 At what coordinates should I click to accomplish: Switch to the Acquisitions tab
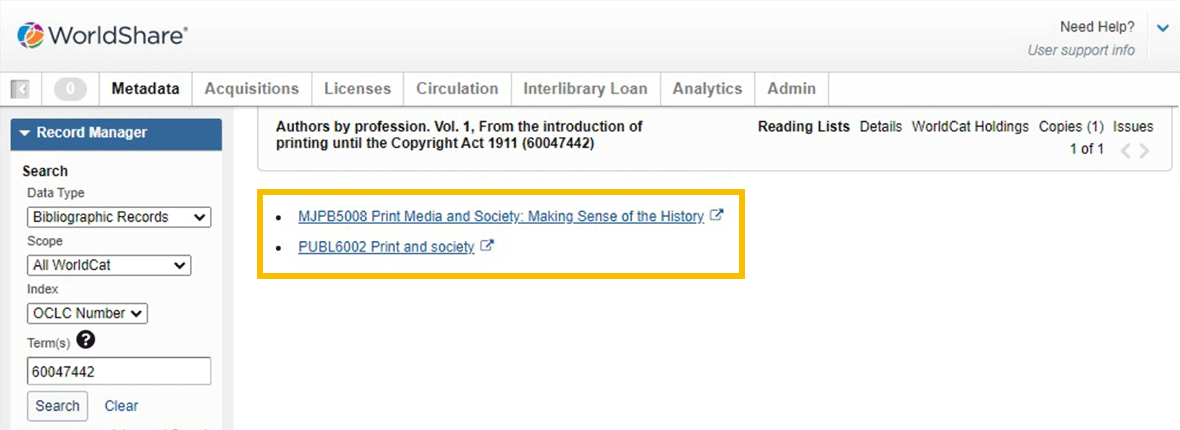pos(251,89)
